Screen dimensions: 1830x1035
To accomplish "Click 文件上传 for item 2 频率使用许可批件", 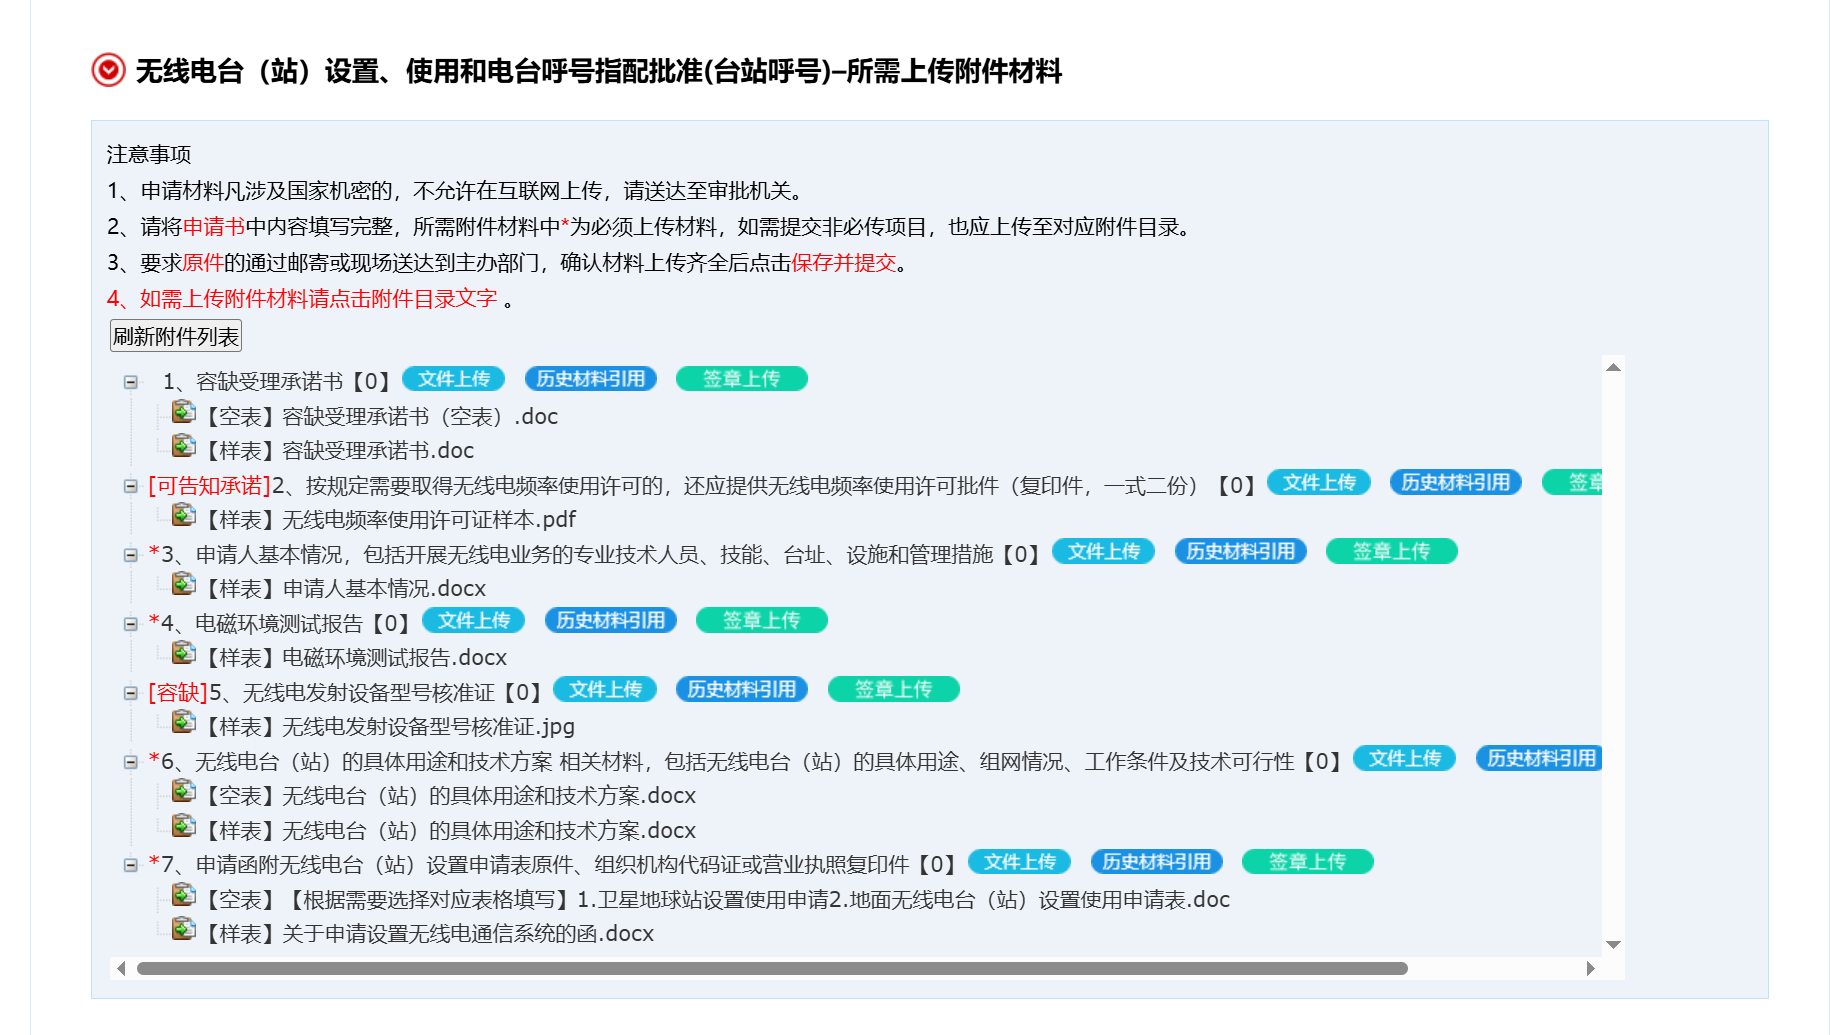I will coord(1319,483).
